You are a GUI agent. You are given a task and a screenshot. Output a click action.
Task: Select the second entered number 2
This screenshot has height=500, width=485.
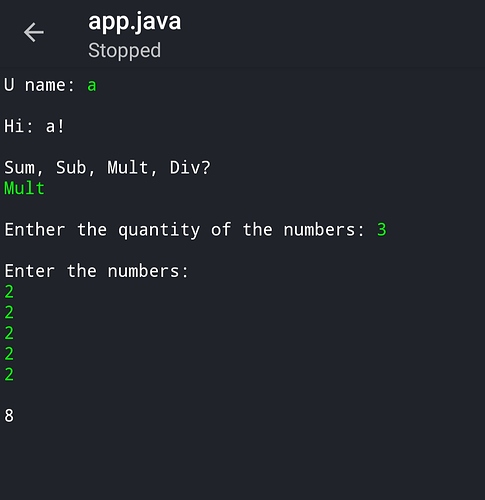[9, 312]
